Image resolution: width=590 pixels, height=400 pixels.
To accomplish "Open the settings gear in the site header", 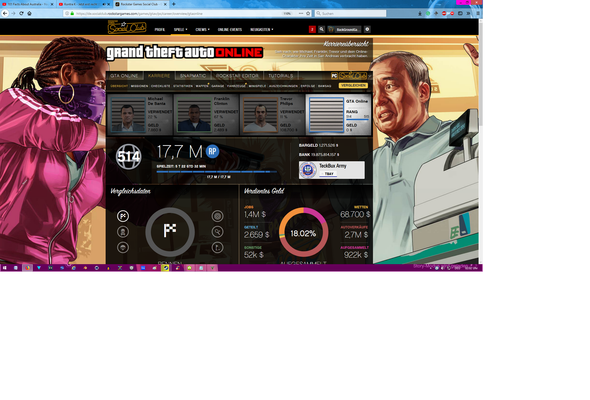I will [367, 29].
